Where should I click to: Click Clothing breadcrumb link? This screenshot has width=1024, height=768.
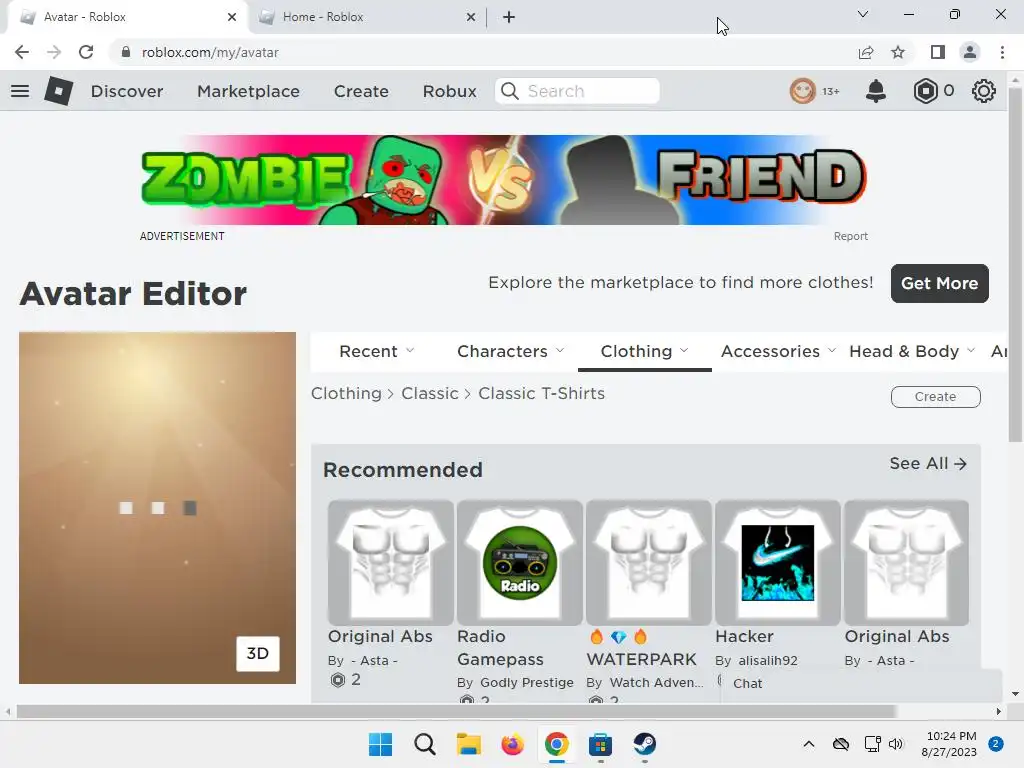coord(346,393)
